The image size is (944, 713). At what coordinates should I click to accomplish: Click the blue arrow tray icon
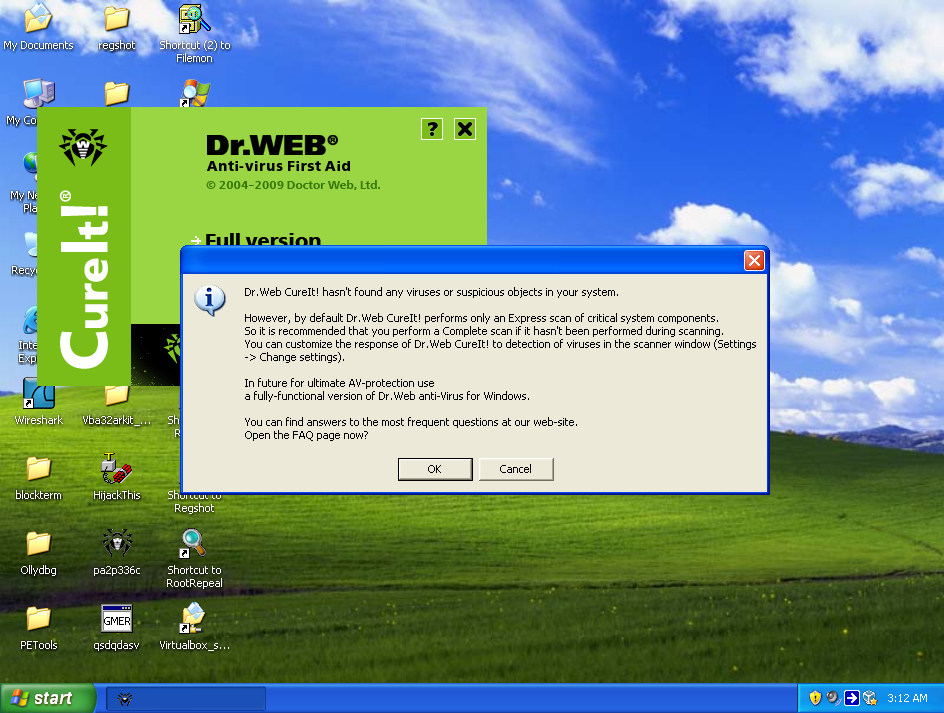(x=851, y=698)
